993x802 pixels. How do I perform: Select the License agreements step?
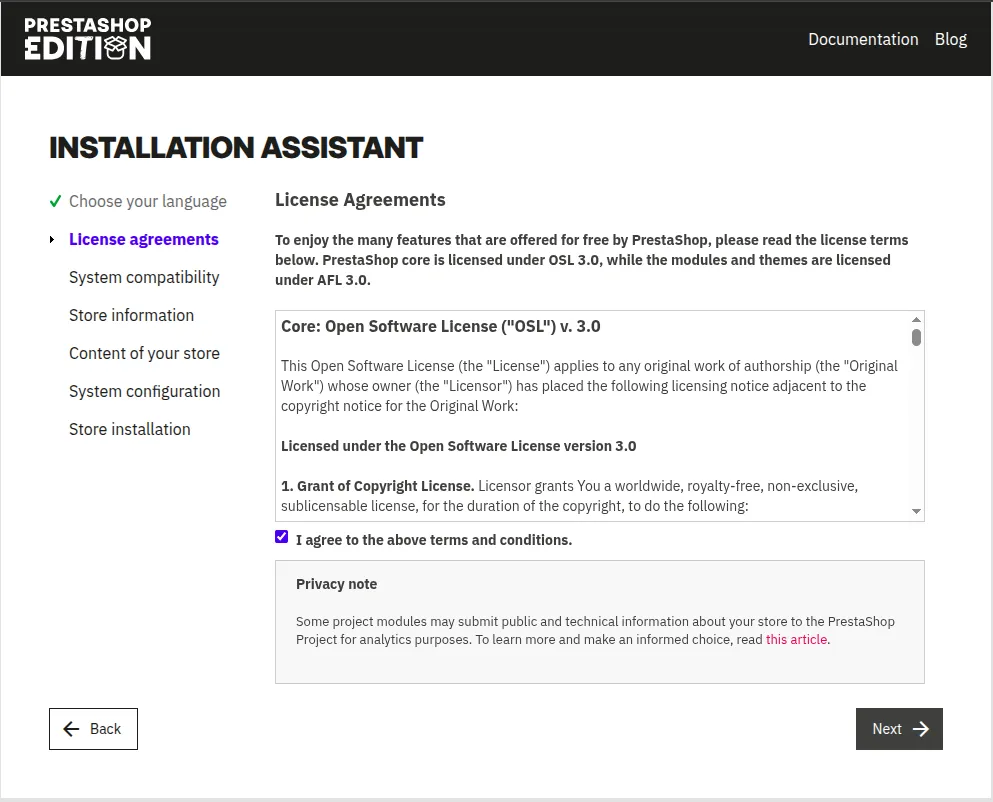tap(143, 240)
